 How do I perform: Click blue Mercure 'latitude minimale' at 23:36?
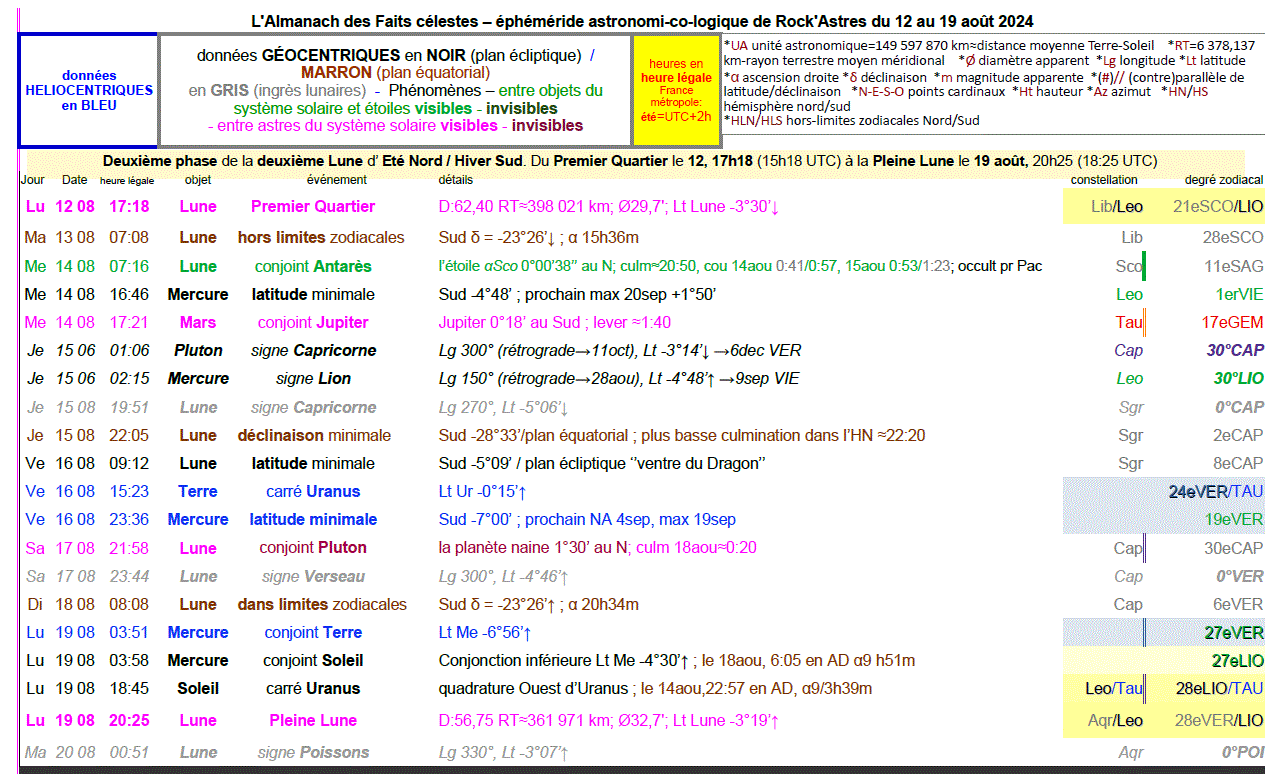[313, 519]
